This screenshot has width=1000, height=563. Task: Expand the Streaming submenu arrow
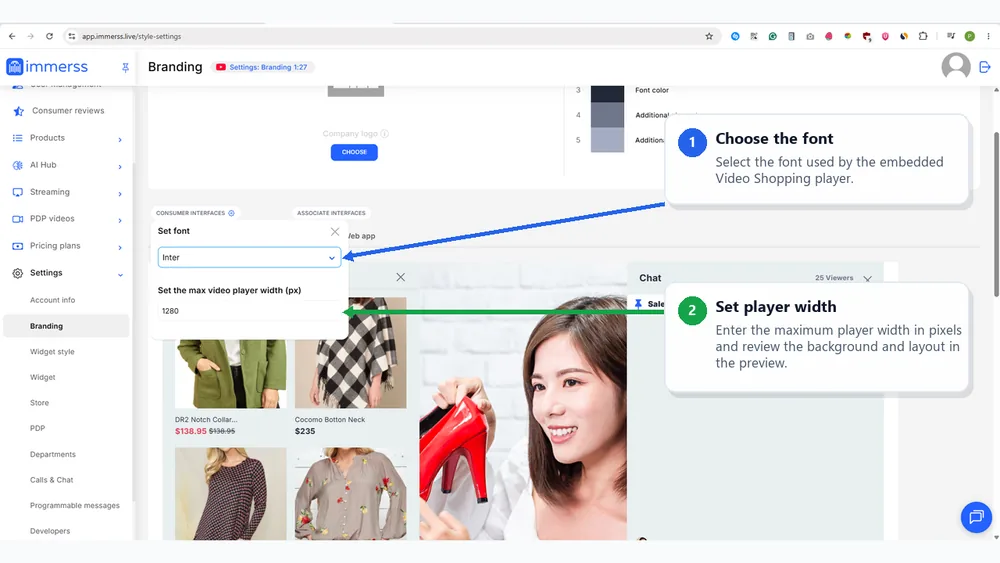pyautogui.click(x=120, y=194)
